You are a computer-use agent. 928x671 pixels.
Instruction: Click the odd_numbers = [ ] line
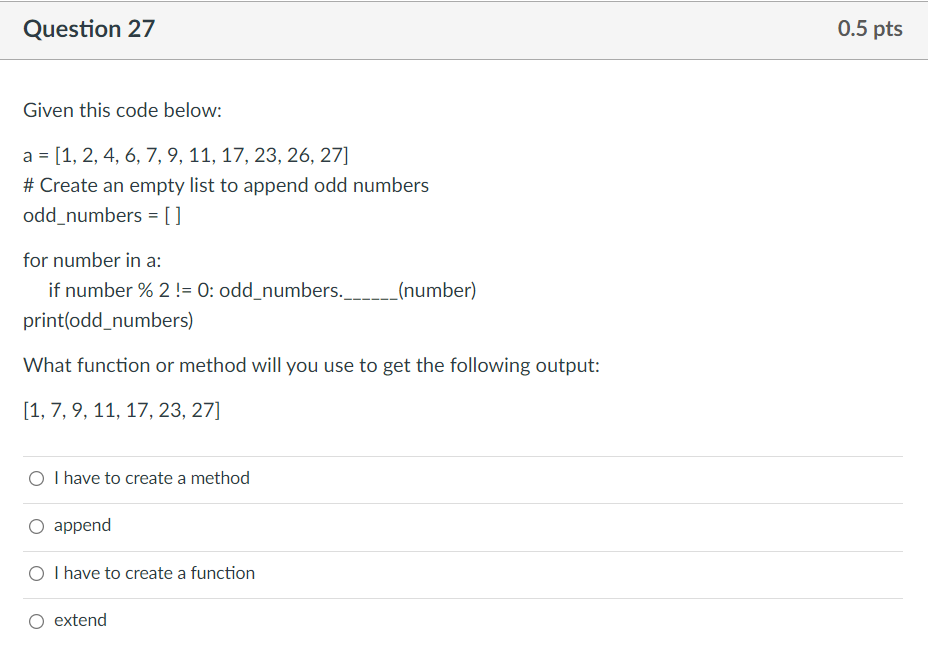click(x=102, y=214)
